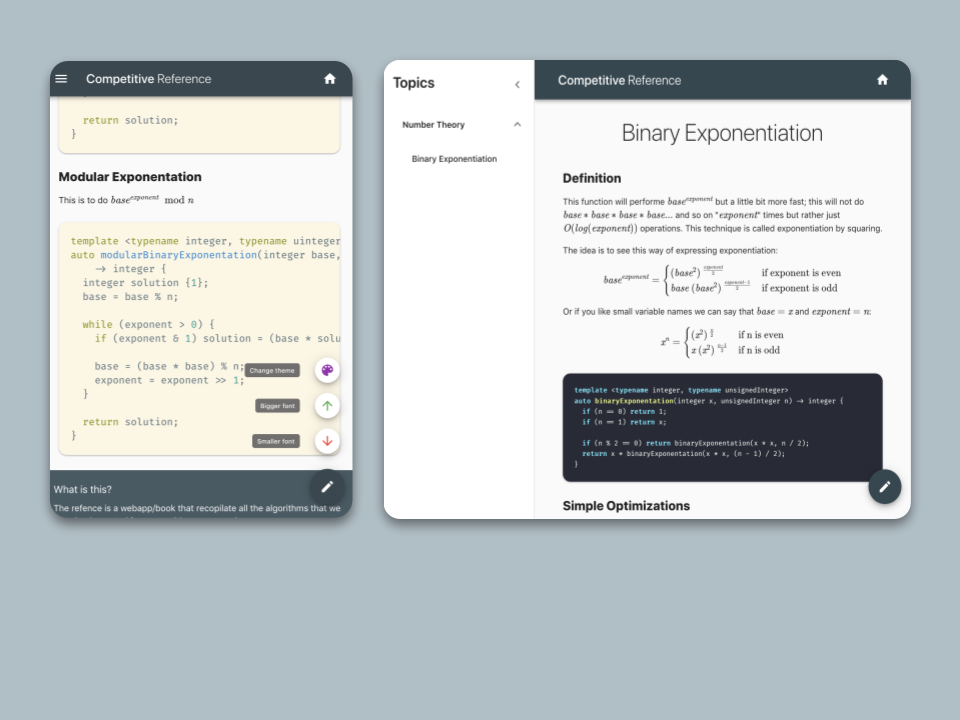This screenshot has width=960, height=720.
Task: Click the "What is this?" footer heading
Action: [x=83, y=489]
